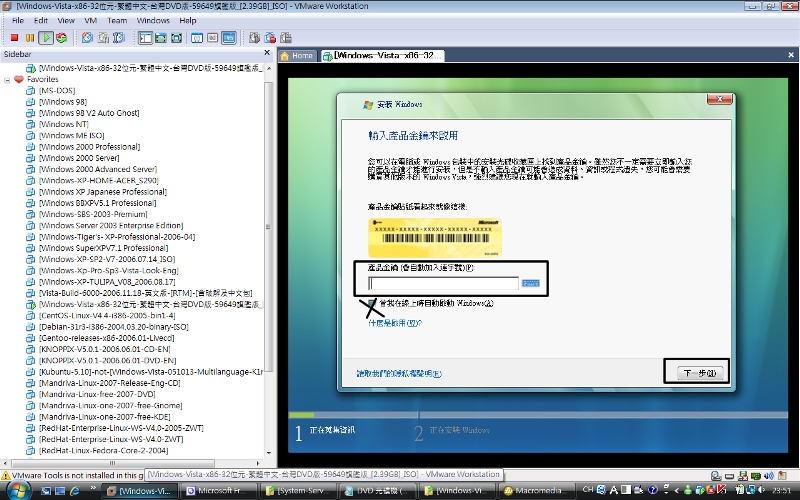Select [Debian-31r3-i386-2004.03.20-binary-ISO] VM
Viewport: 800px width, 500px height.
(x=114, y=327)
